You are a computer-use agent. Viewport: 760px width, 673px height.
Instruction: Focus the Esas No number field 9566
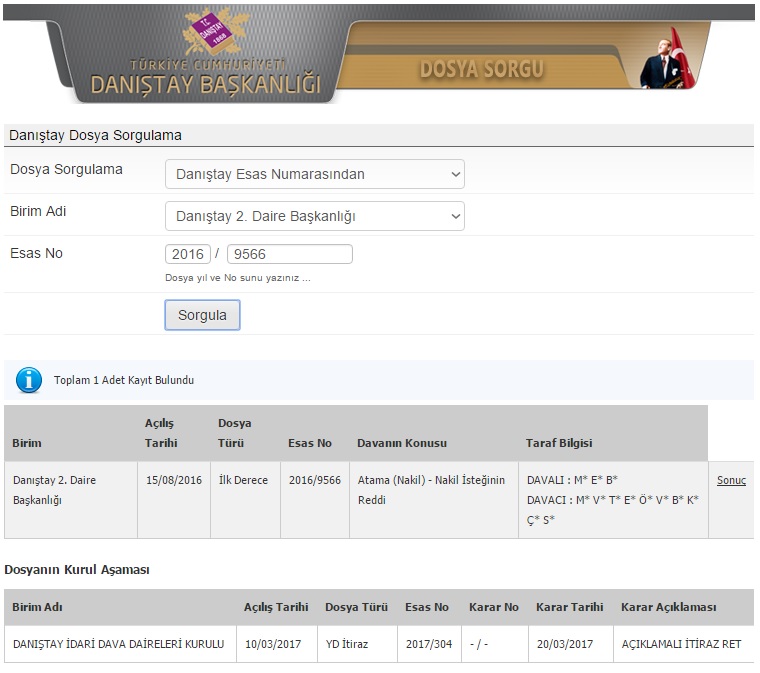click(289, 254)
